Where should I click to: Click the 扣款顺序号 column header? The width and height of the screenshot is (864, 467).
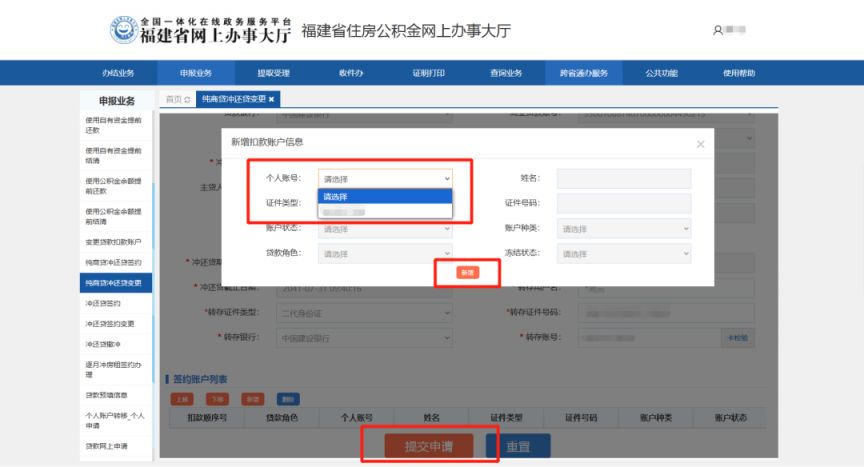pyautogui.click(x=207, y=418)
